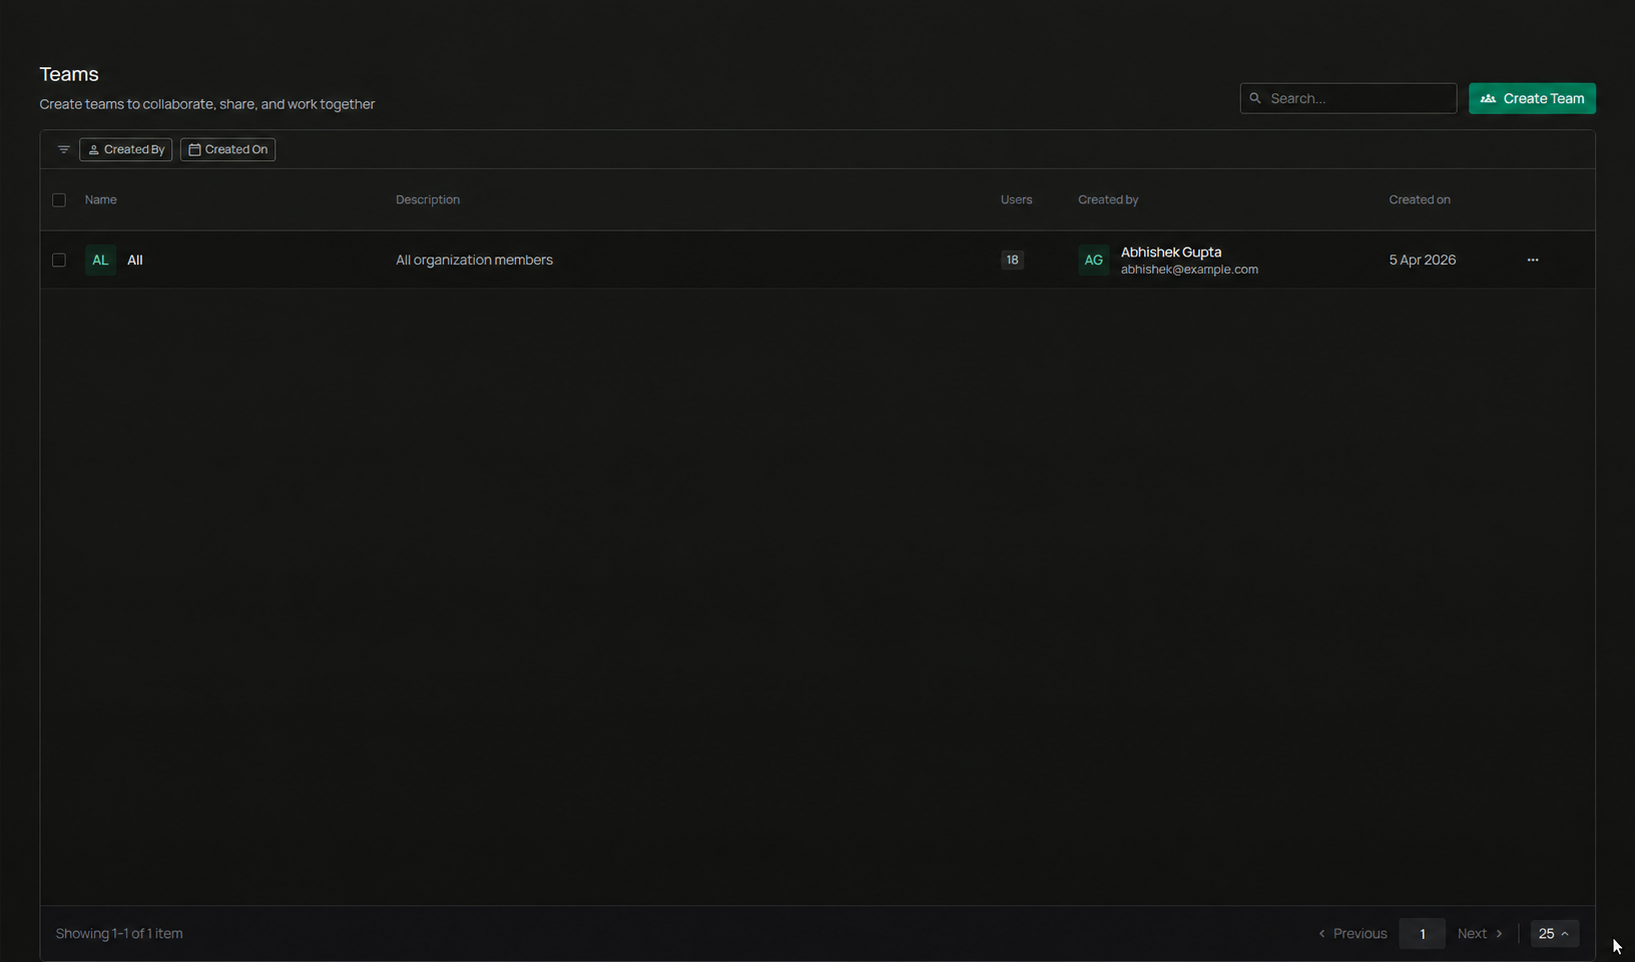Check the checkbox for All team row
The width and height of the screenshot is (1635, 962).
click(59, 260)
